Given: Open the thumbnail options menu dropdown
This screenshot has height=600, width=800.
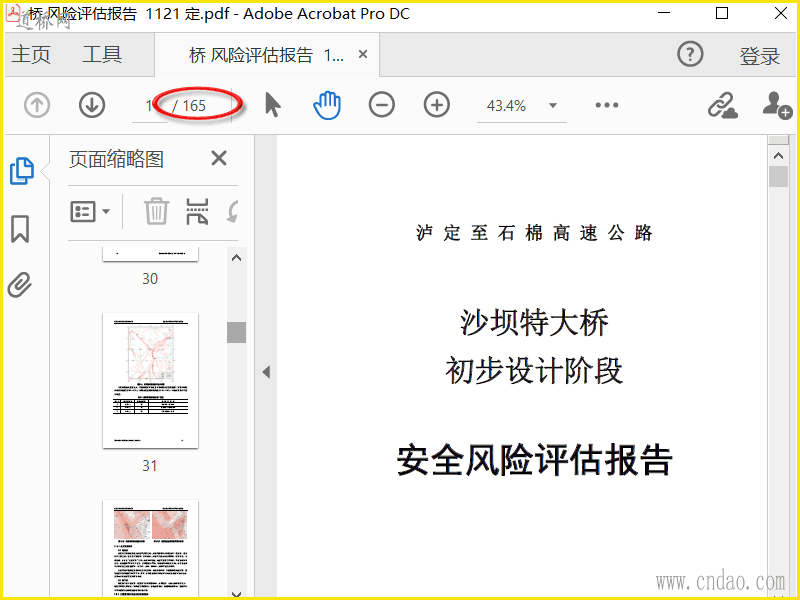Looking at the screenshot, I should [x=90, y=211].
